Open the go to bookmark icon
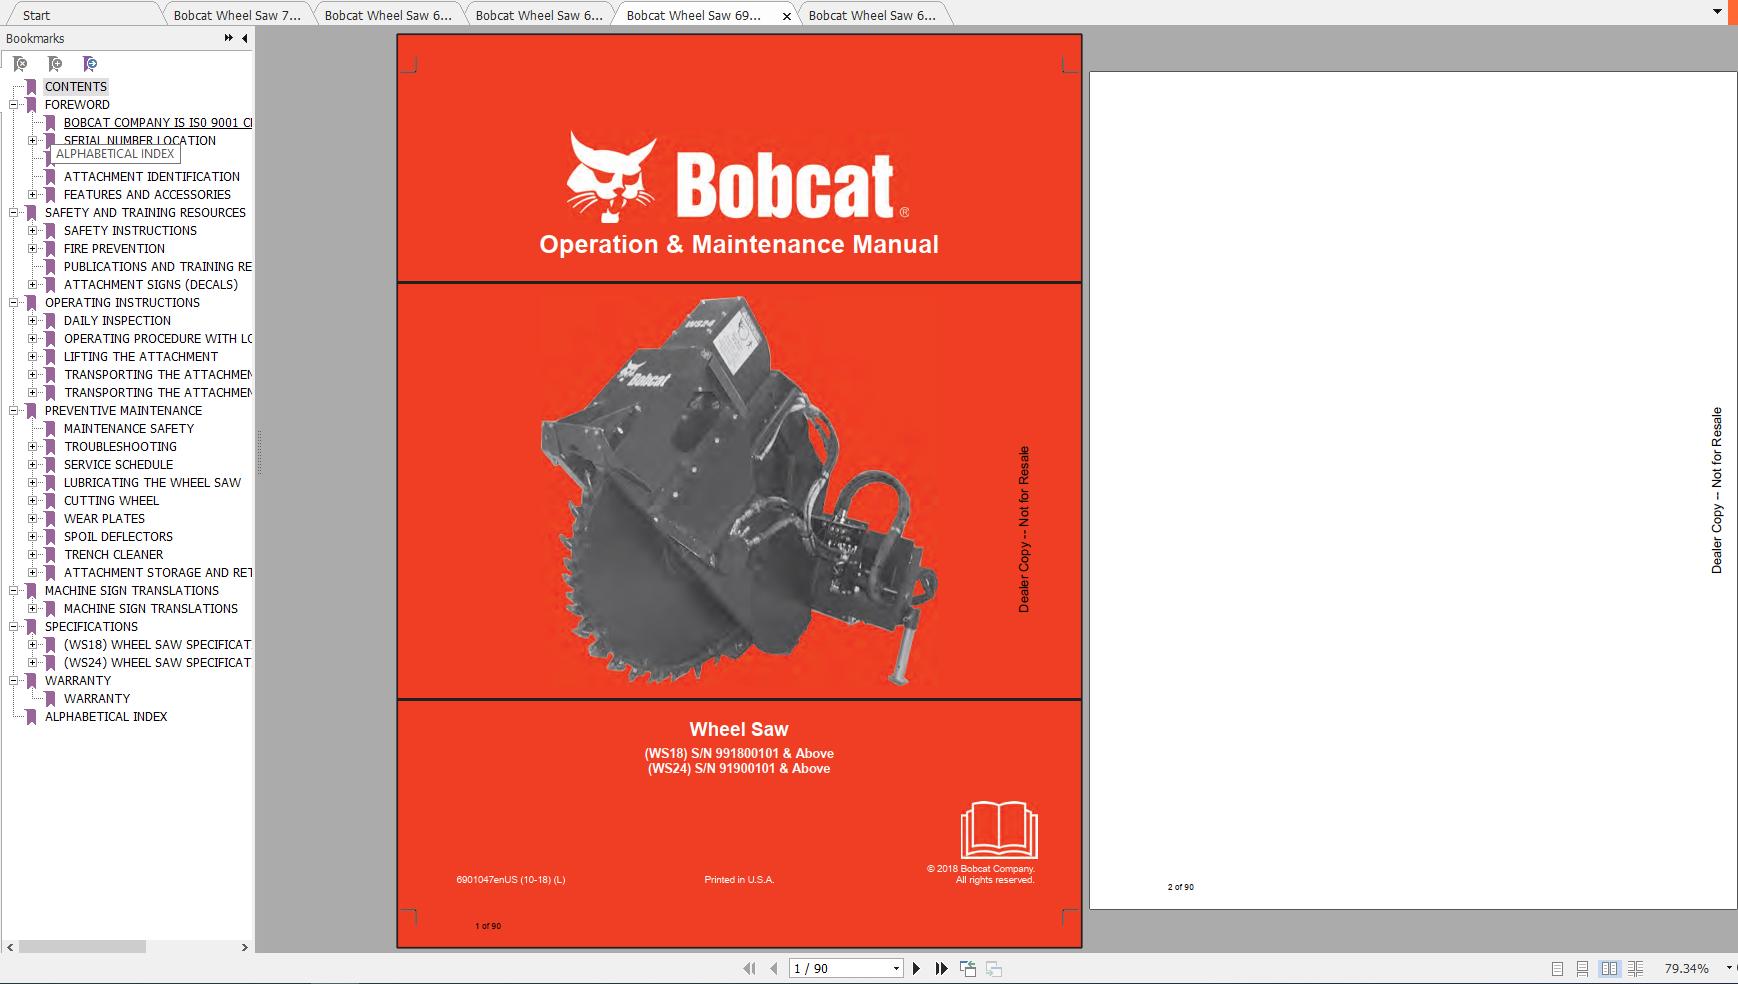Image resolution: width=1738 pixels, height=984 pixels. [x=90, y=63]
